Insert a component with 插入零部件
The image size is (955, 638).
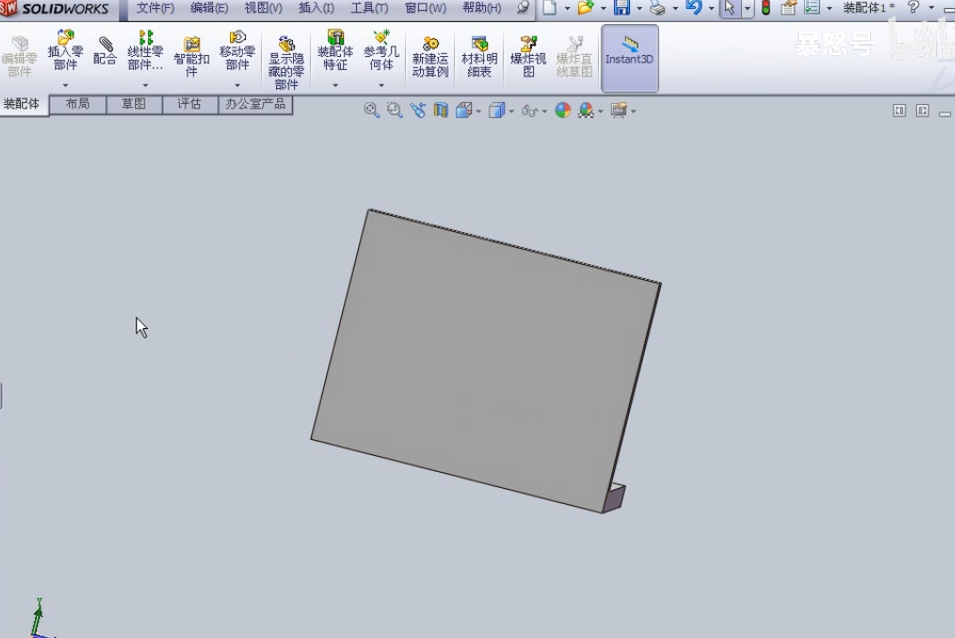coord(65,51)
